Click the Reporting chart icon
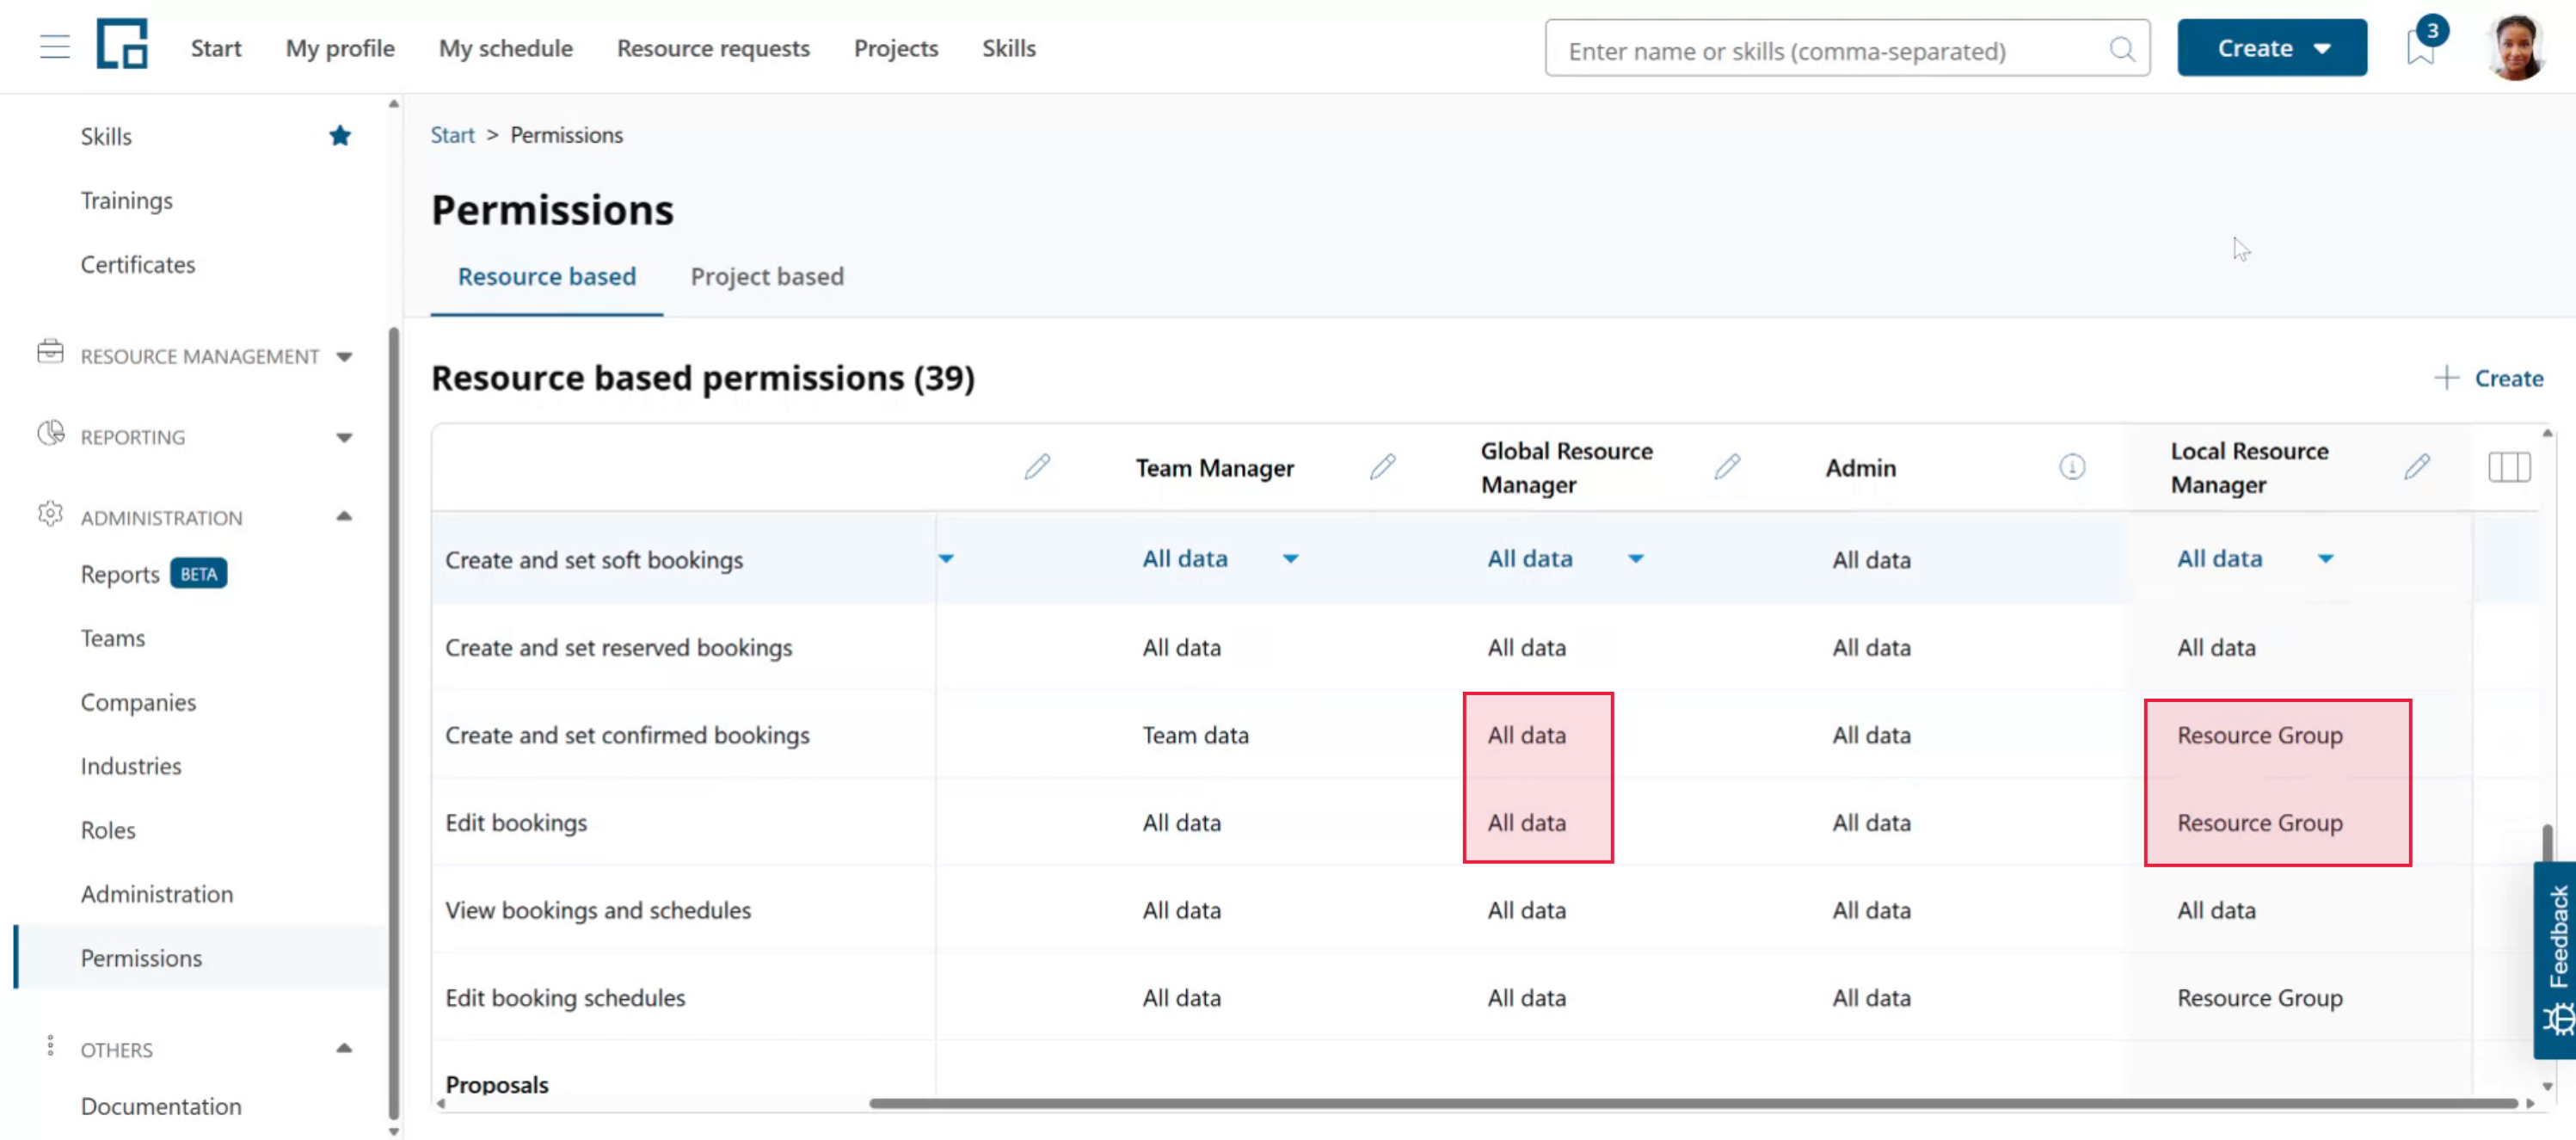 pos(50,433)
